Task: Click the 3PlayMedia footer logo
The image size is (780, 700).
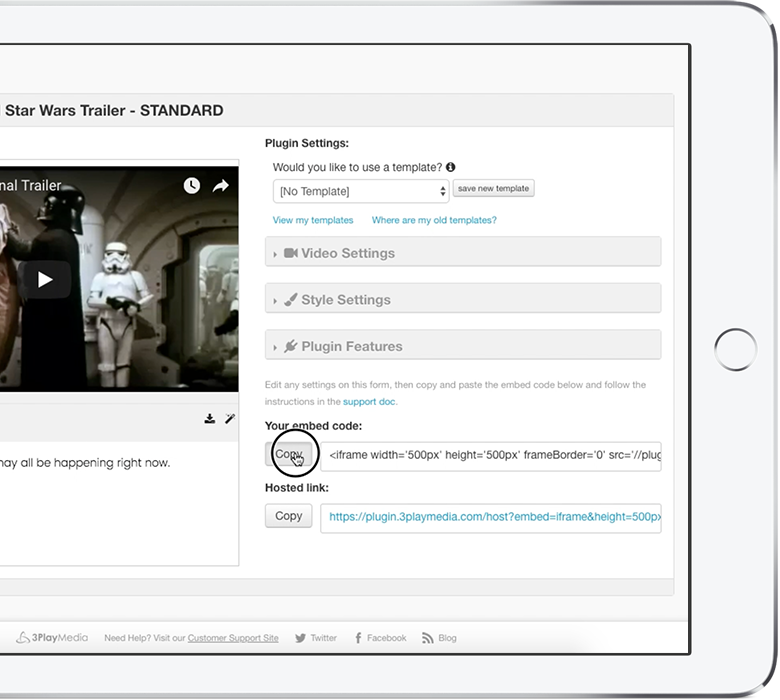Action: (x=52, y=637)
